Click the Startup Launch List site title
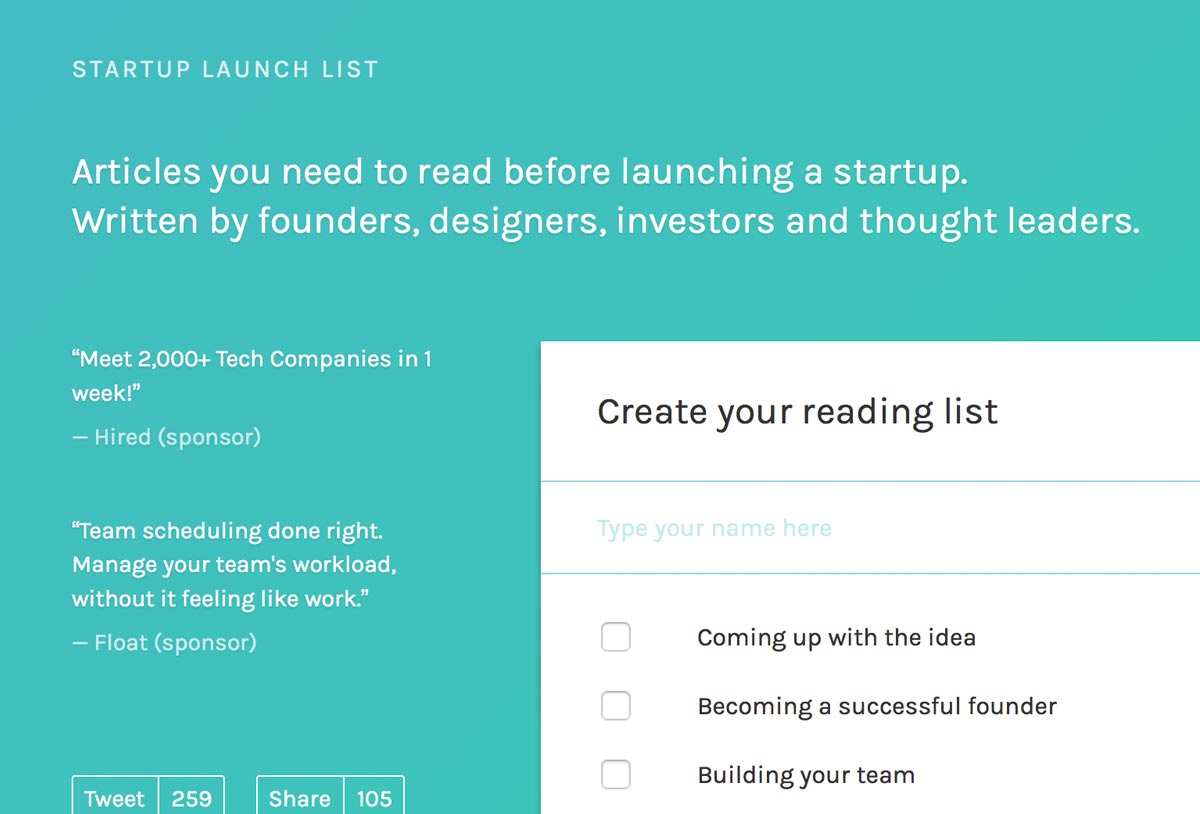1200x814 pixels. [225, 70]
